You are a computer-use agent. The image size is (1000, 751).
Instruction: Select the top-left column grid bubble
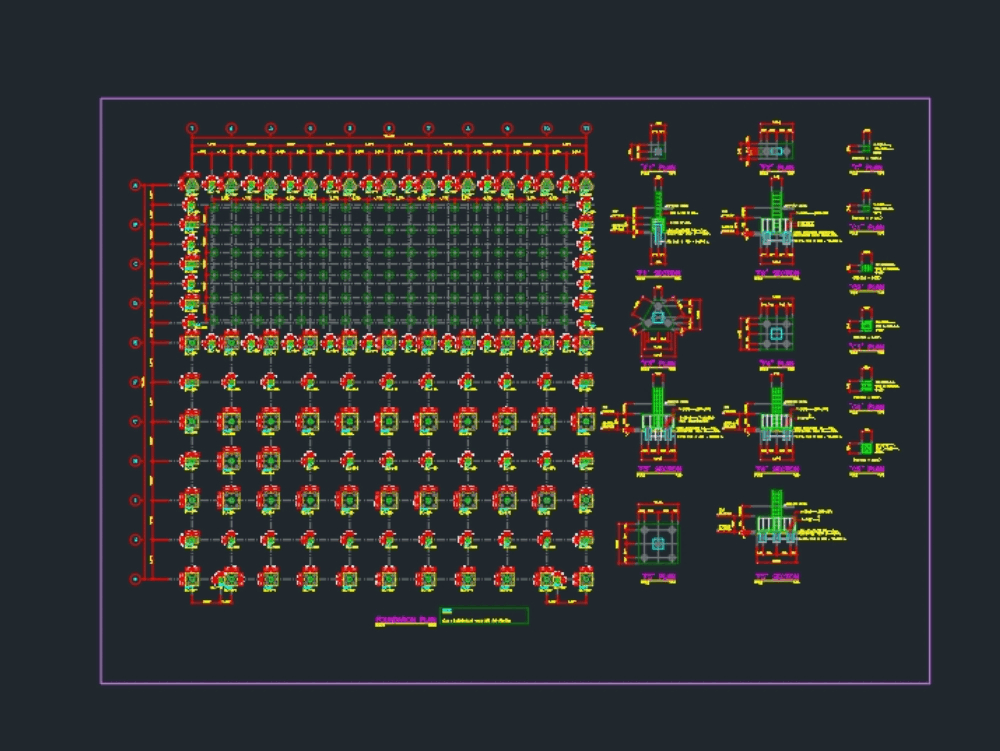click(x=190, y=128)
